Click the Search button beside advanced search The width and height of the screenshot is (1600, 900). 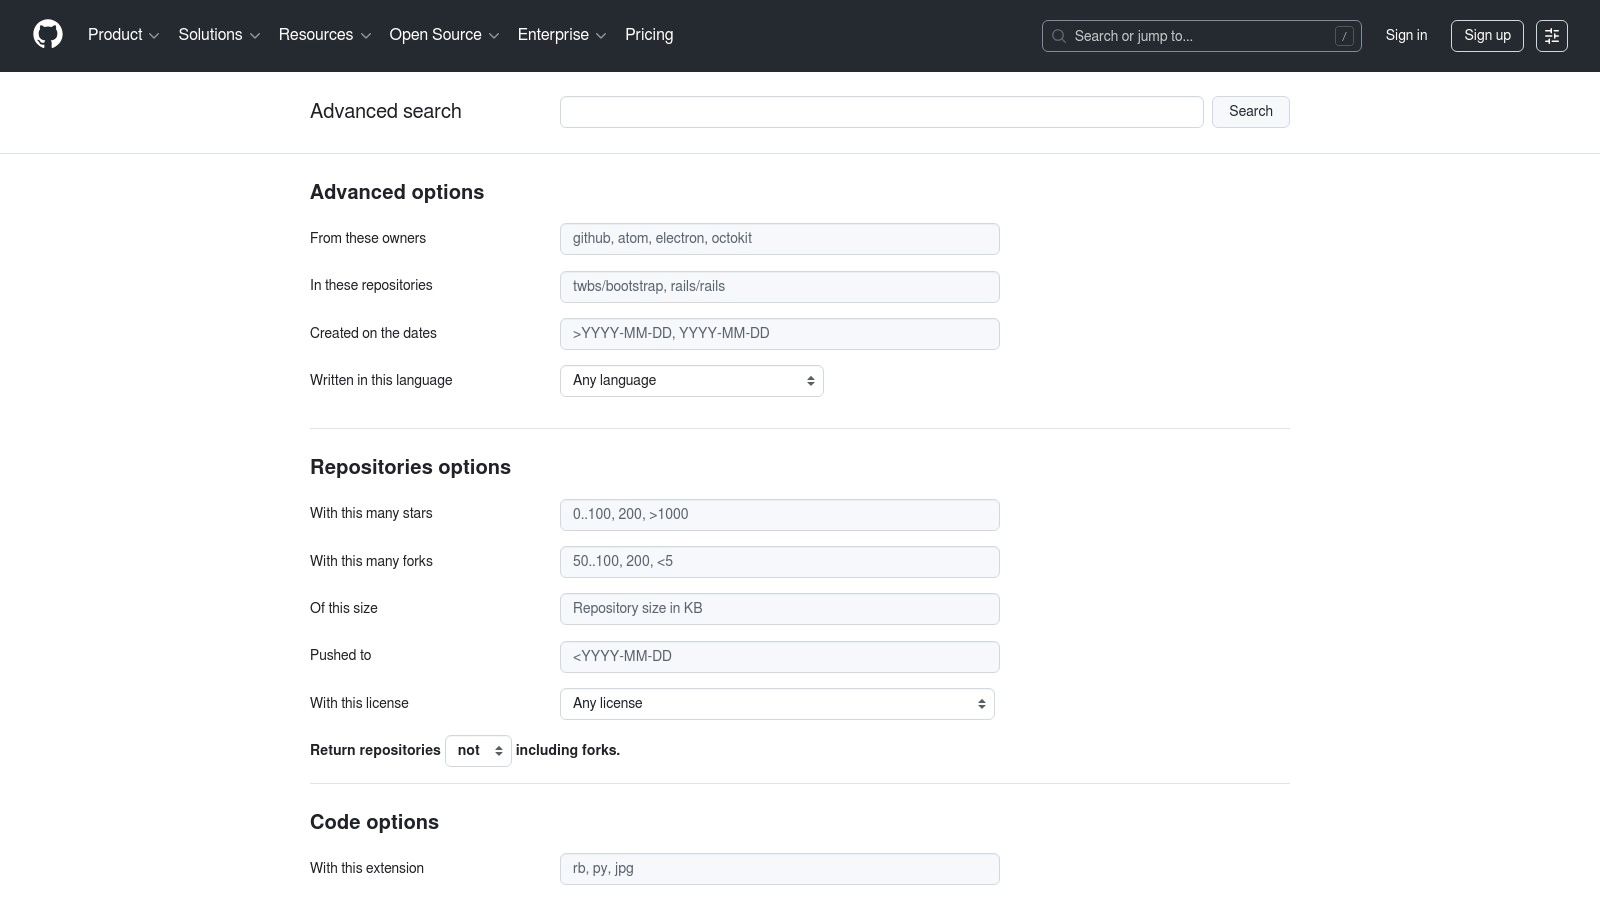[1250, 111]
